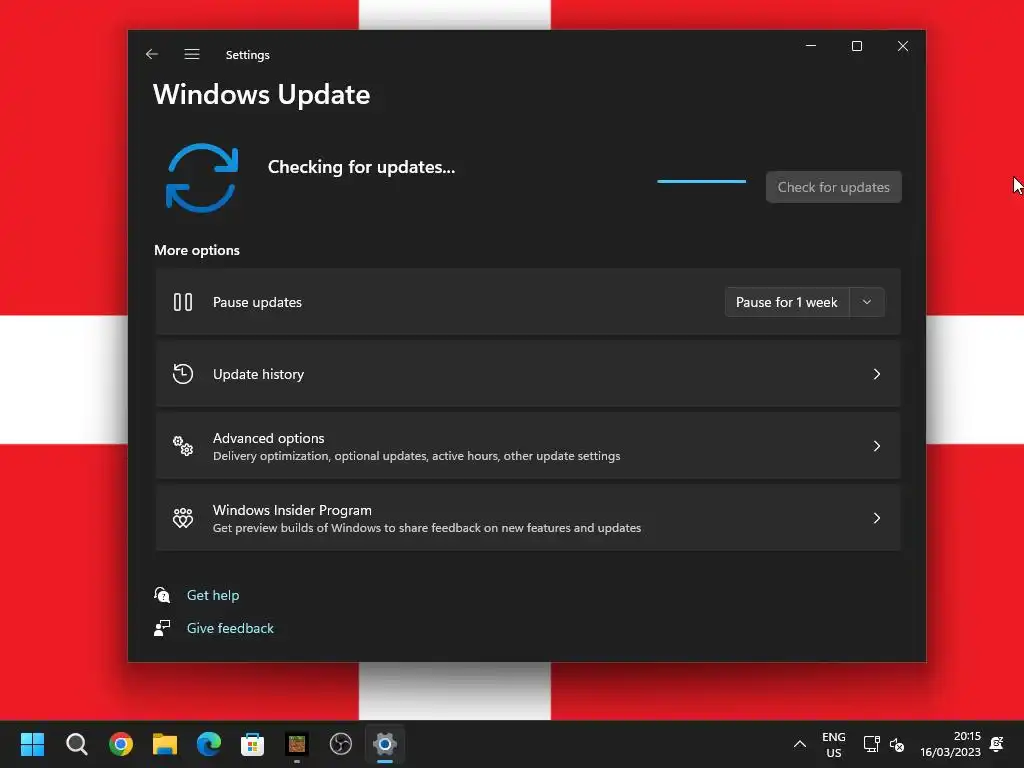Click the 'Get preview builds of Windows' description

coord(427,528)
